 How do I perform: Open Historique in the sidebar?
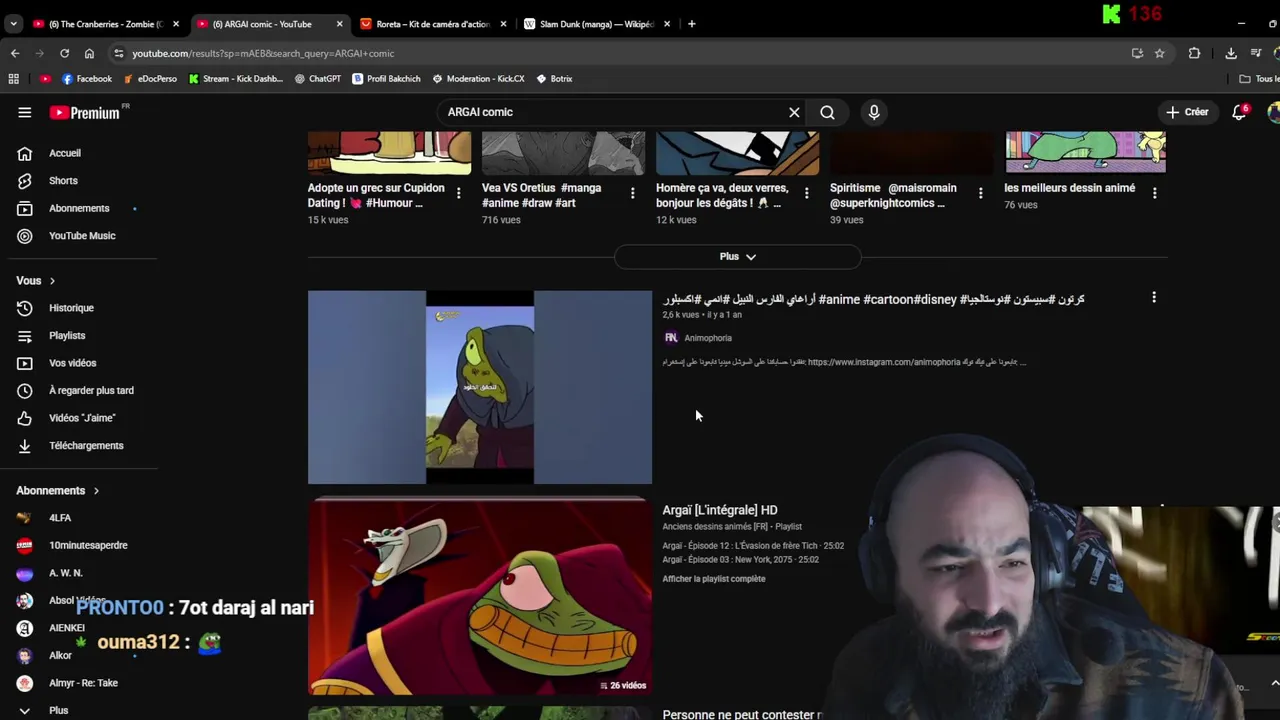[71, 308]
